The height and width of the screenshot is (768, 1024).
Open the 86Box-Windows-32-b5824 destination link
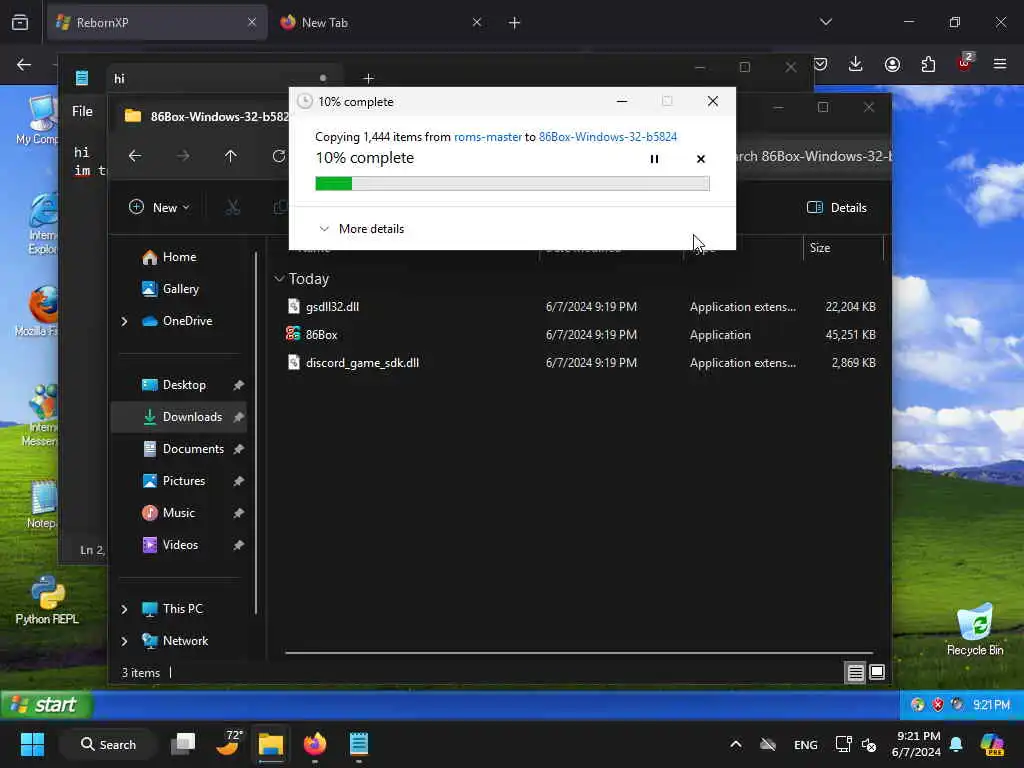607,136
